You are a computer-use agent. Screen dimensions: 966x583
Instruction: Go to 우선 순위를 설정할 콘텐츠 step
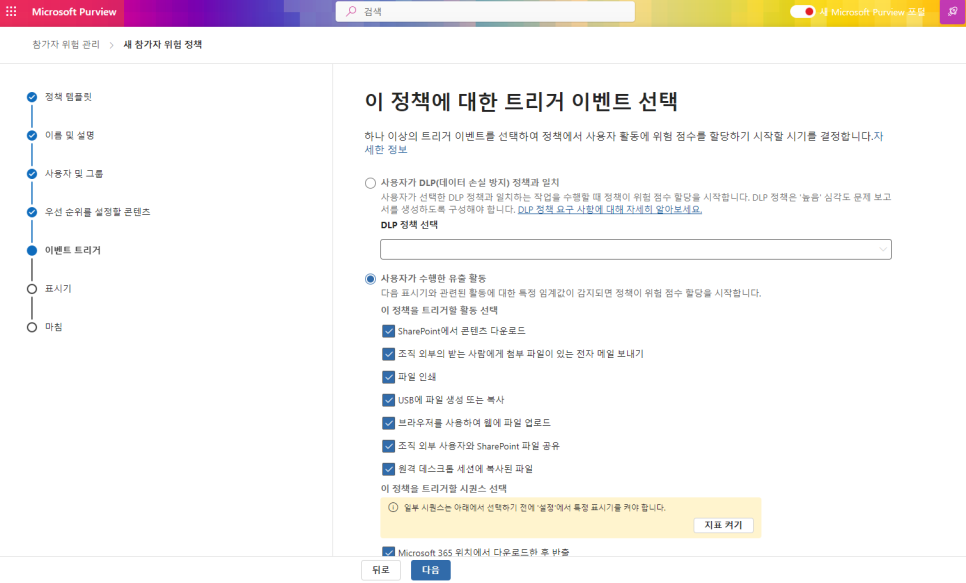click(97, 212)
